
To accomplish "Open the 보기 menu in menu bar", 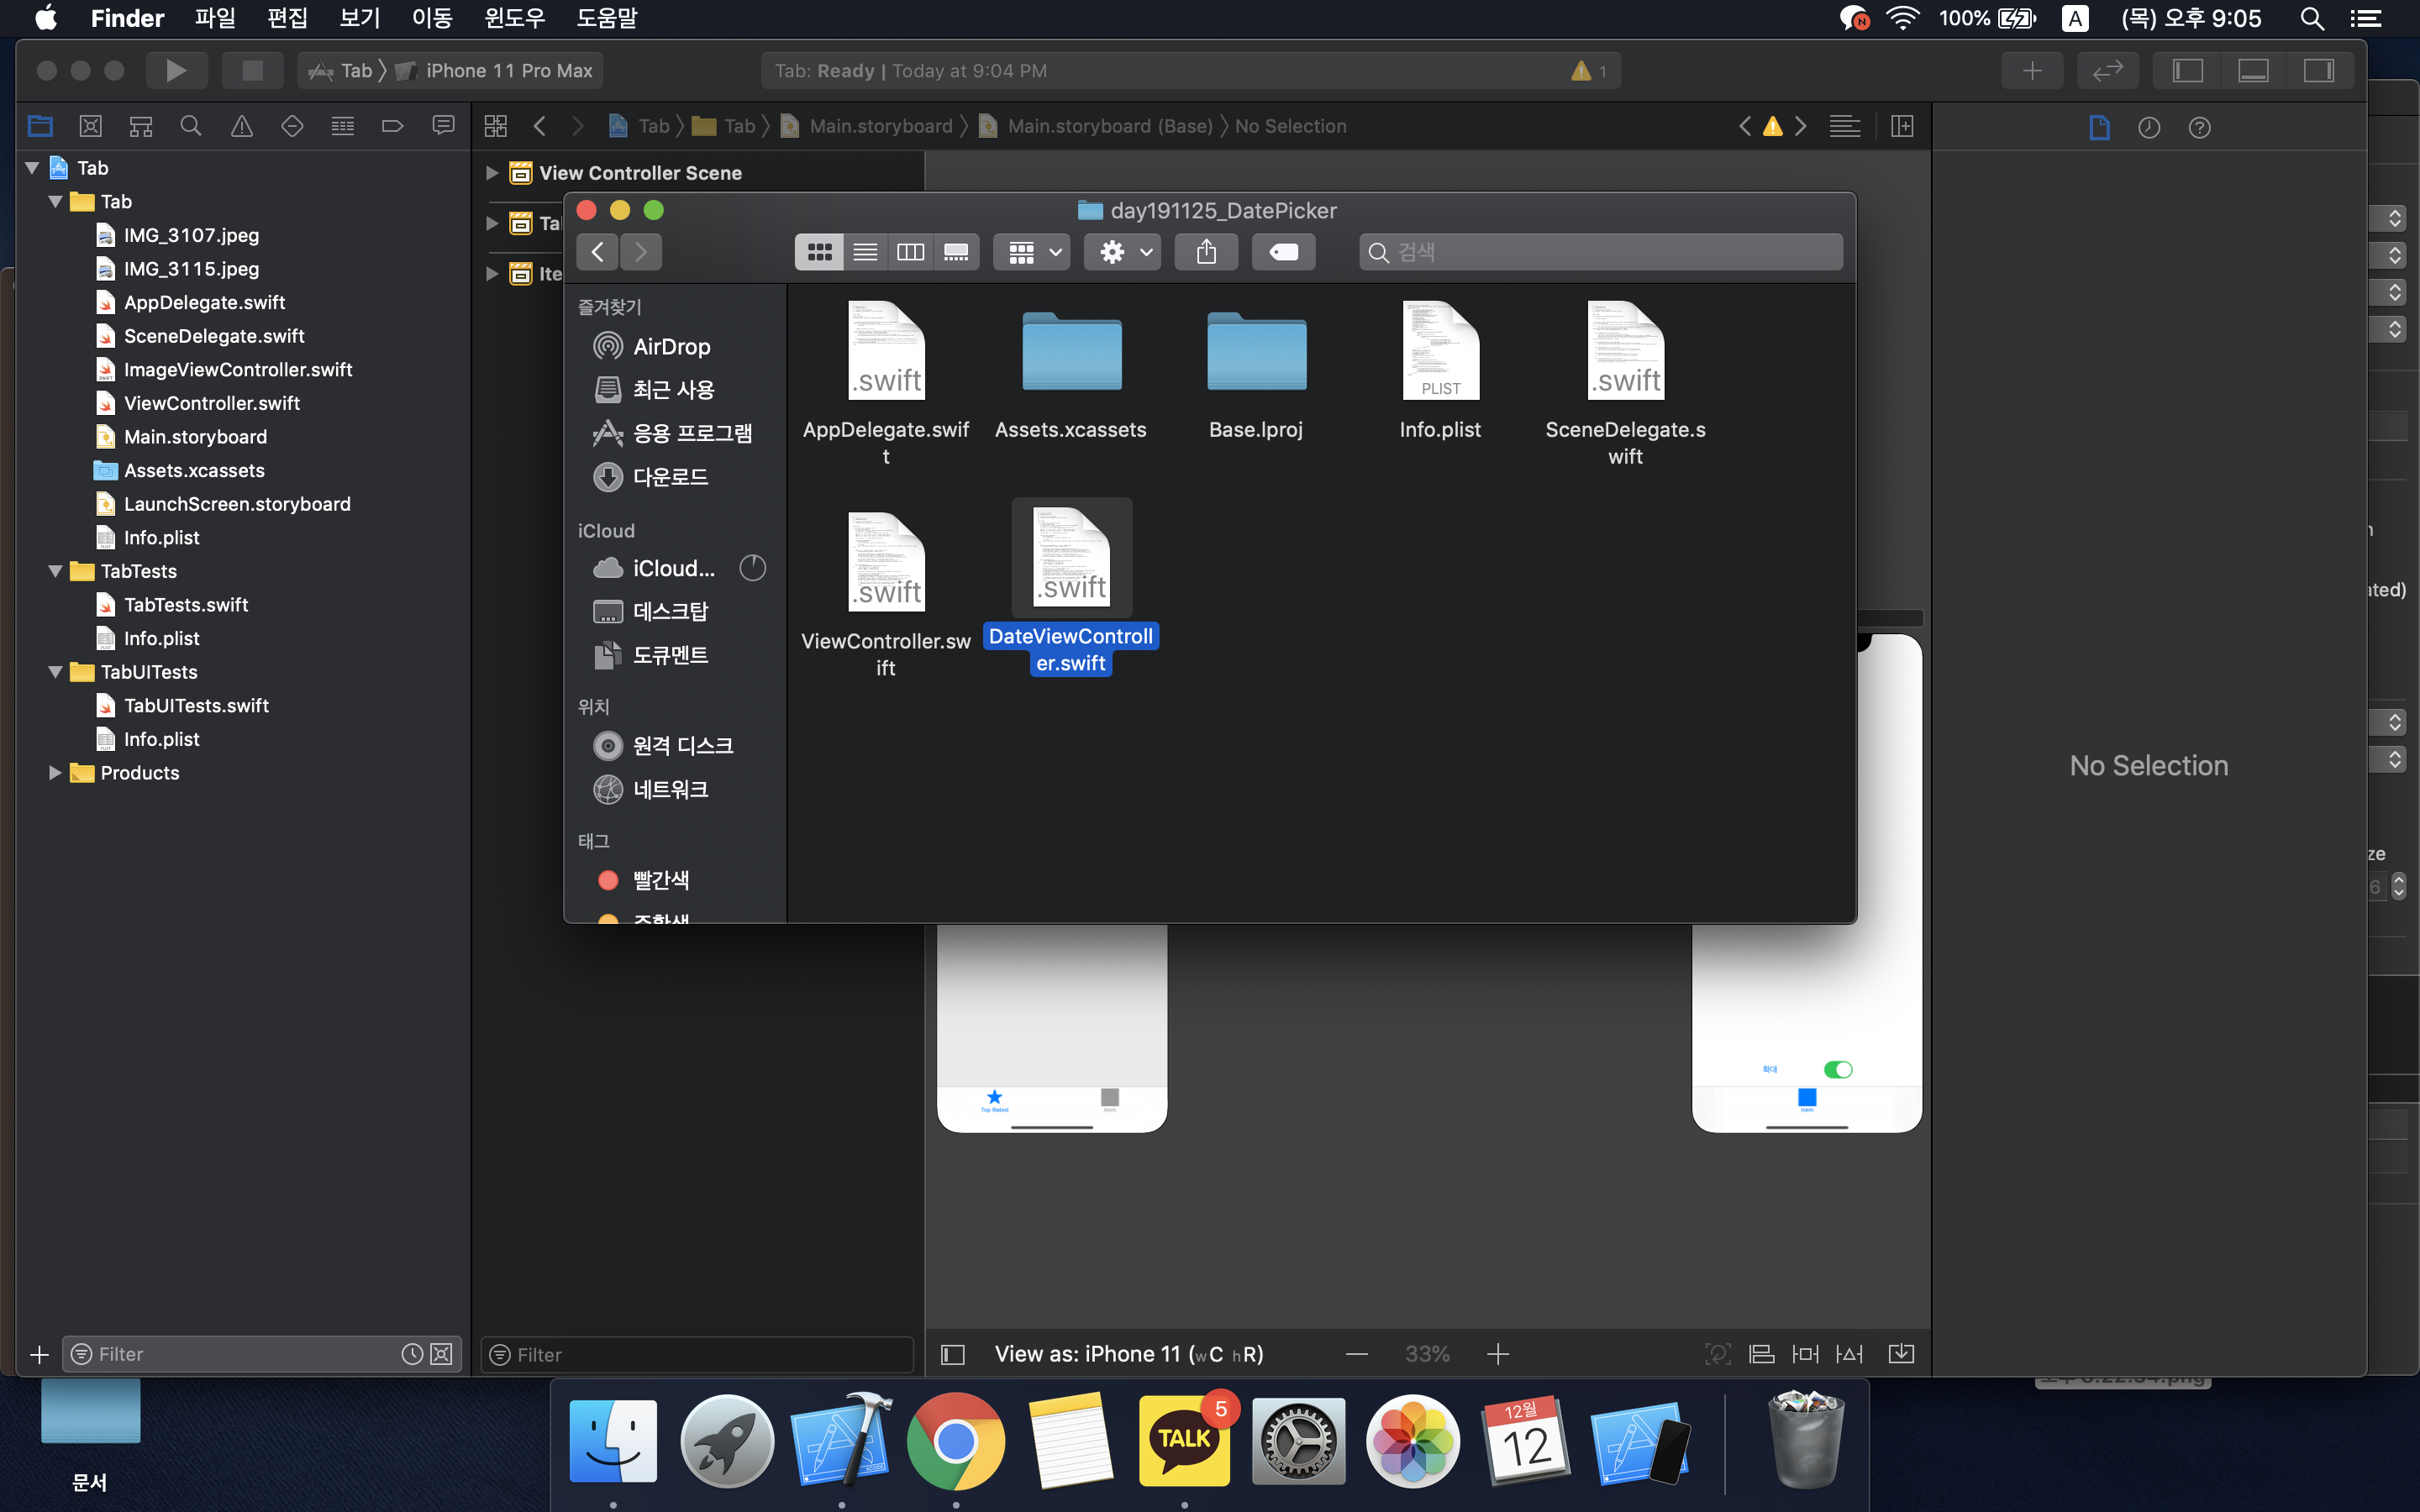I will 359,18.
